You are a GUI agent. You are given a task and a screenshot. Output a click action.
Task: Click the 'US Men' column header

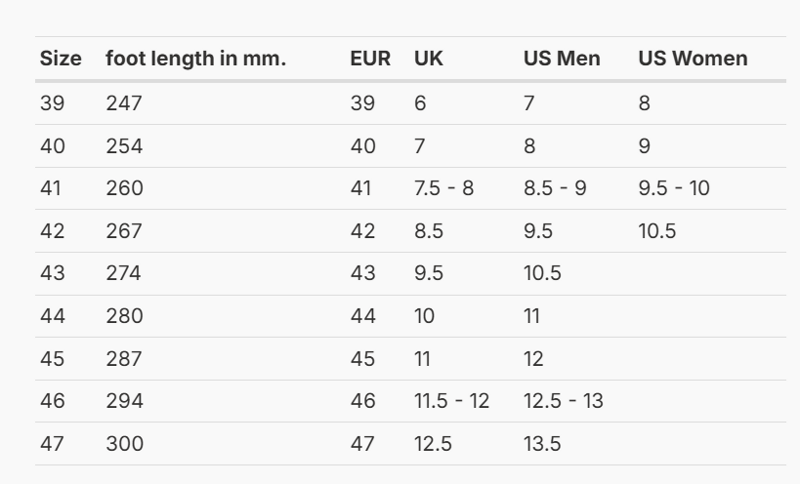[x=562, y=59]
